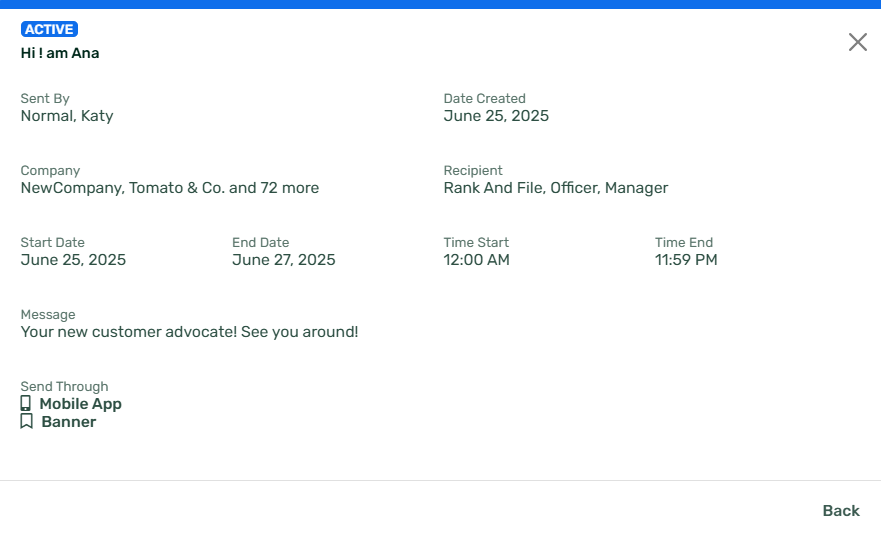Click the Date Created value June 25, 2025
881x536 pixels.
496,116
